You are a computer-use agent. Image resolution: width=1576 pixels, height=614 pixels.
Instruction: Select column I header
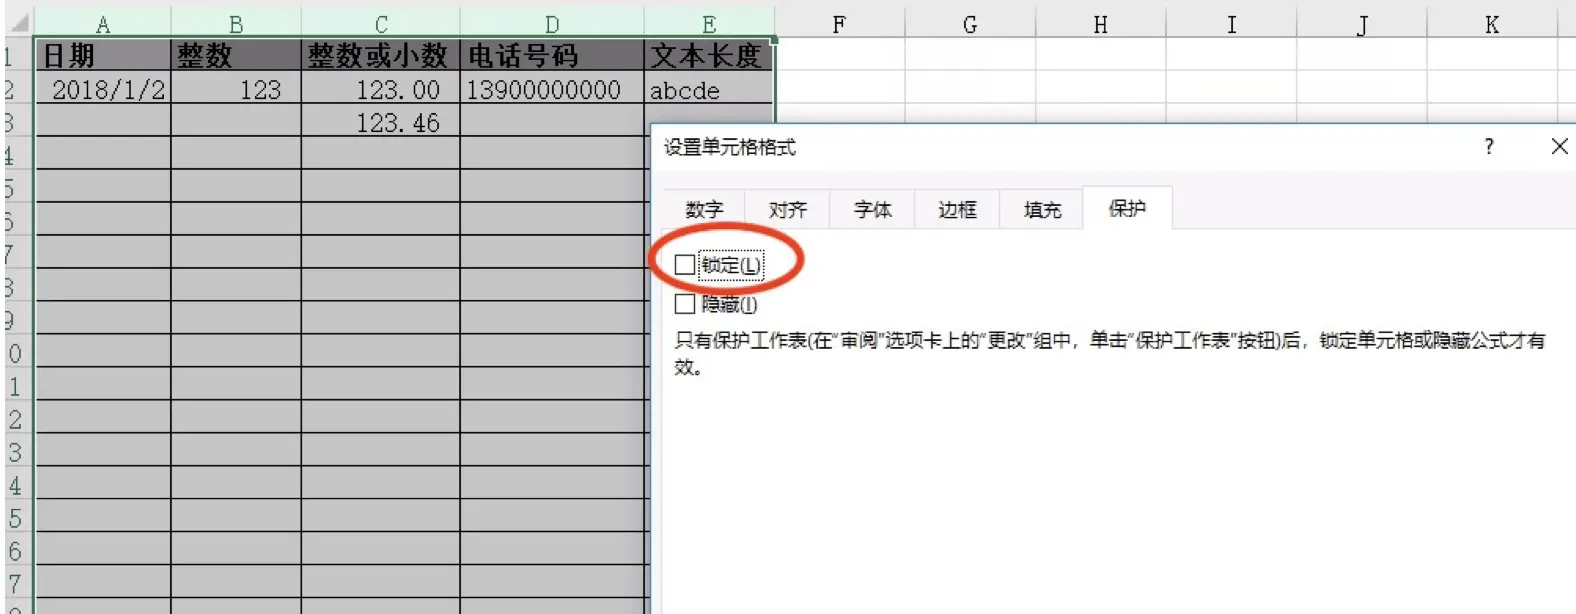tap(1232, 24)
